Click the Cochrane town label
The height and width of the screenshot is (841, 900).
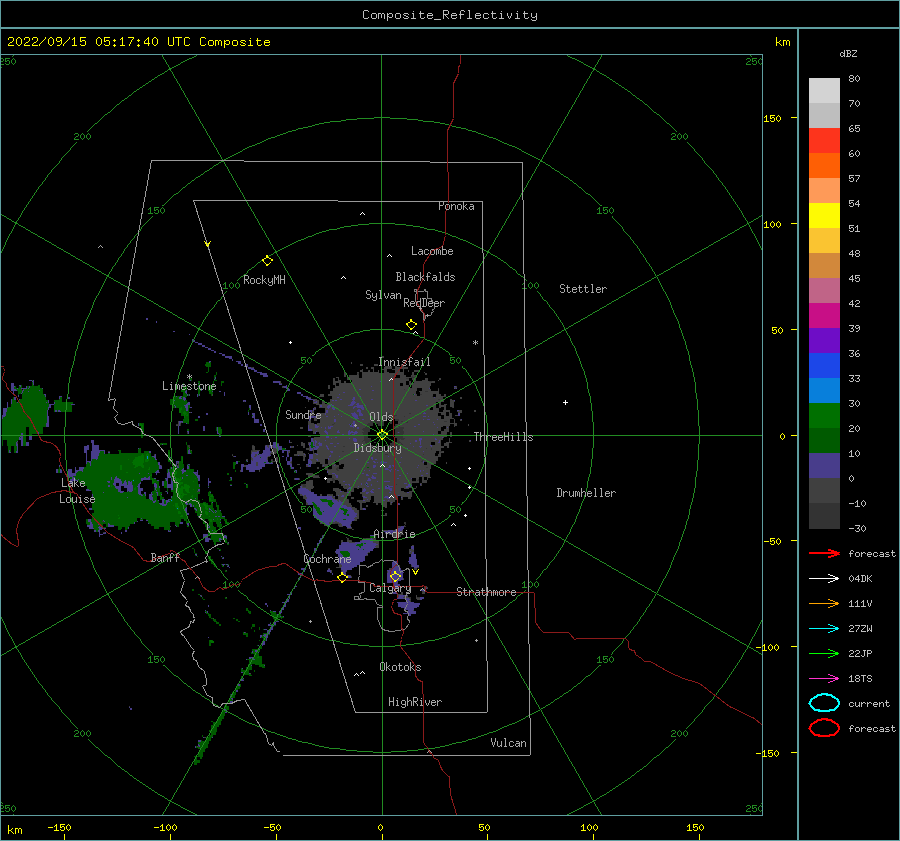pos(327,559)
